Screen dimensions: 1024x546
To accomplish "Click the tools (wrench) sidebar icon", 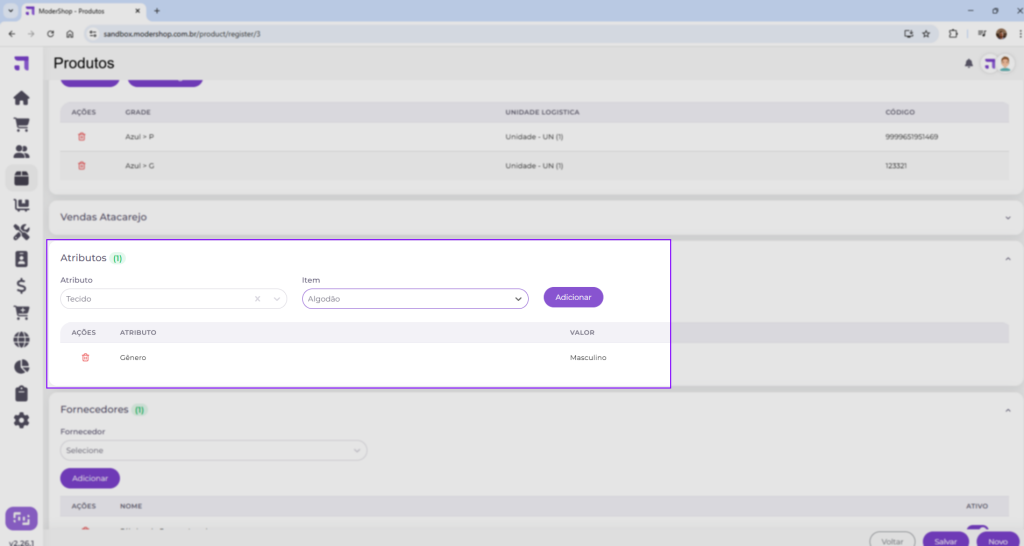I will tap(21, 232).
